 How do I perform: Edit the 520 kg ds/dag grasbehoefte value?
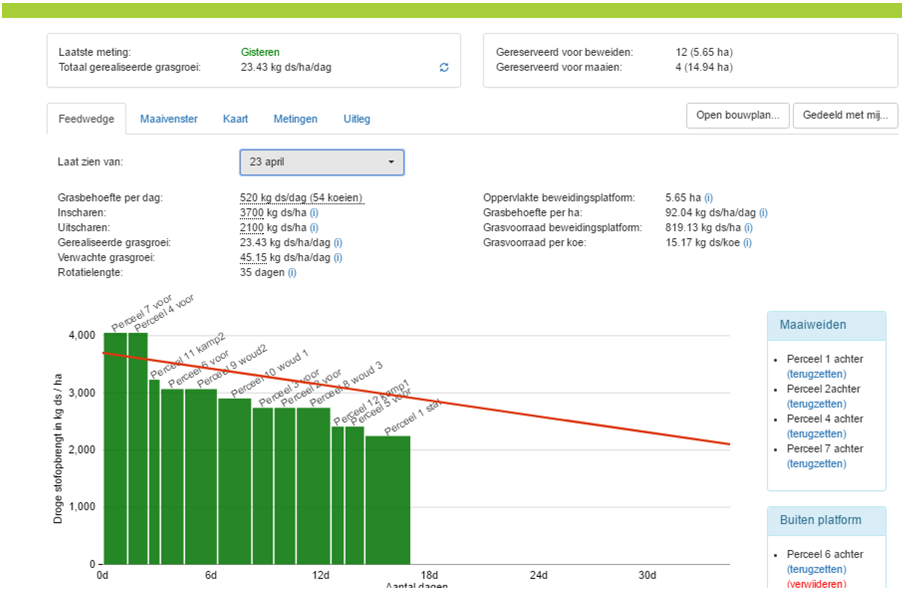[x=301, y=198]
